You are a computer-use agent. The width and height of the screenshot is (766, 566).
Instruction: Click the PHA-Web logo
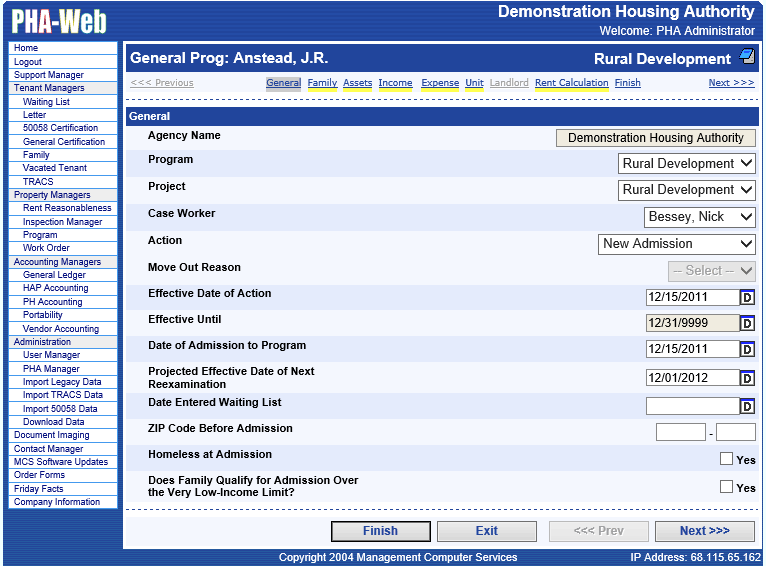[59, 21]
